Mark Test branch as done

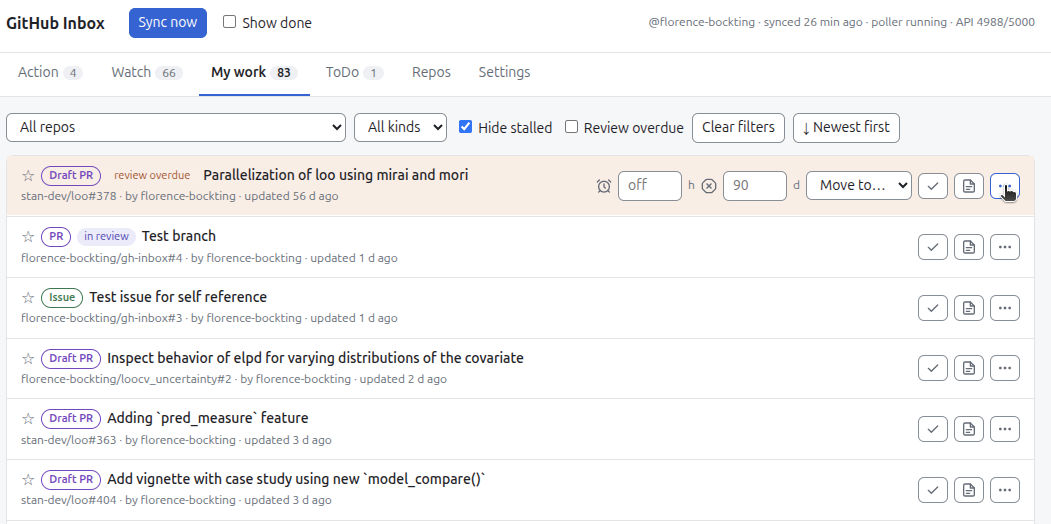point(932,247)
